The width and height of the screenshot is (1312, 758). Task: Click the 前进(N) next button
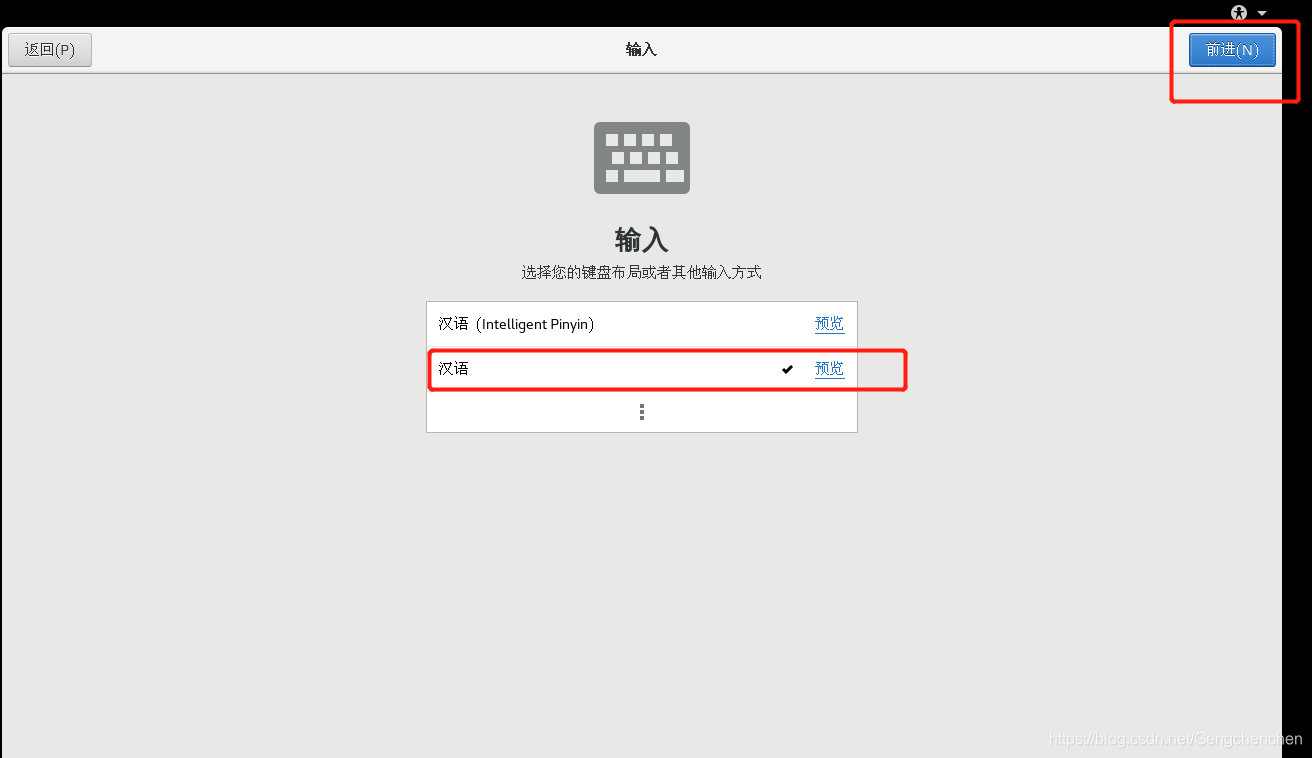[1232, 50]
